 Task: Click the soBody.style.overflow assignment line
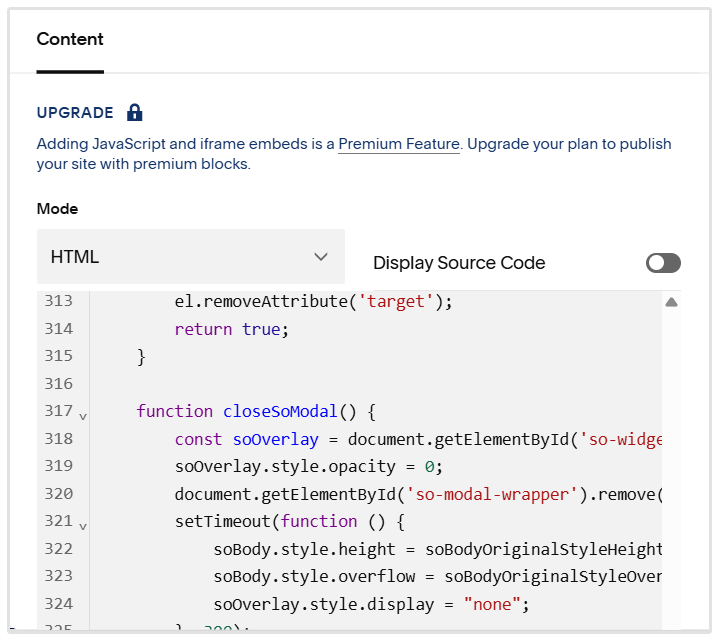[x=437, y=577]
